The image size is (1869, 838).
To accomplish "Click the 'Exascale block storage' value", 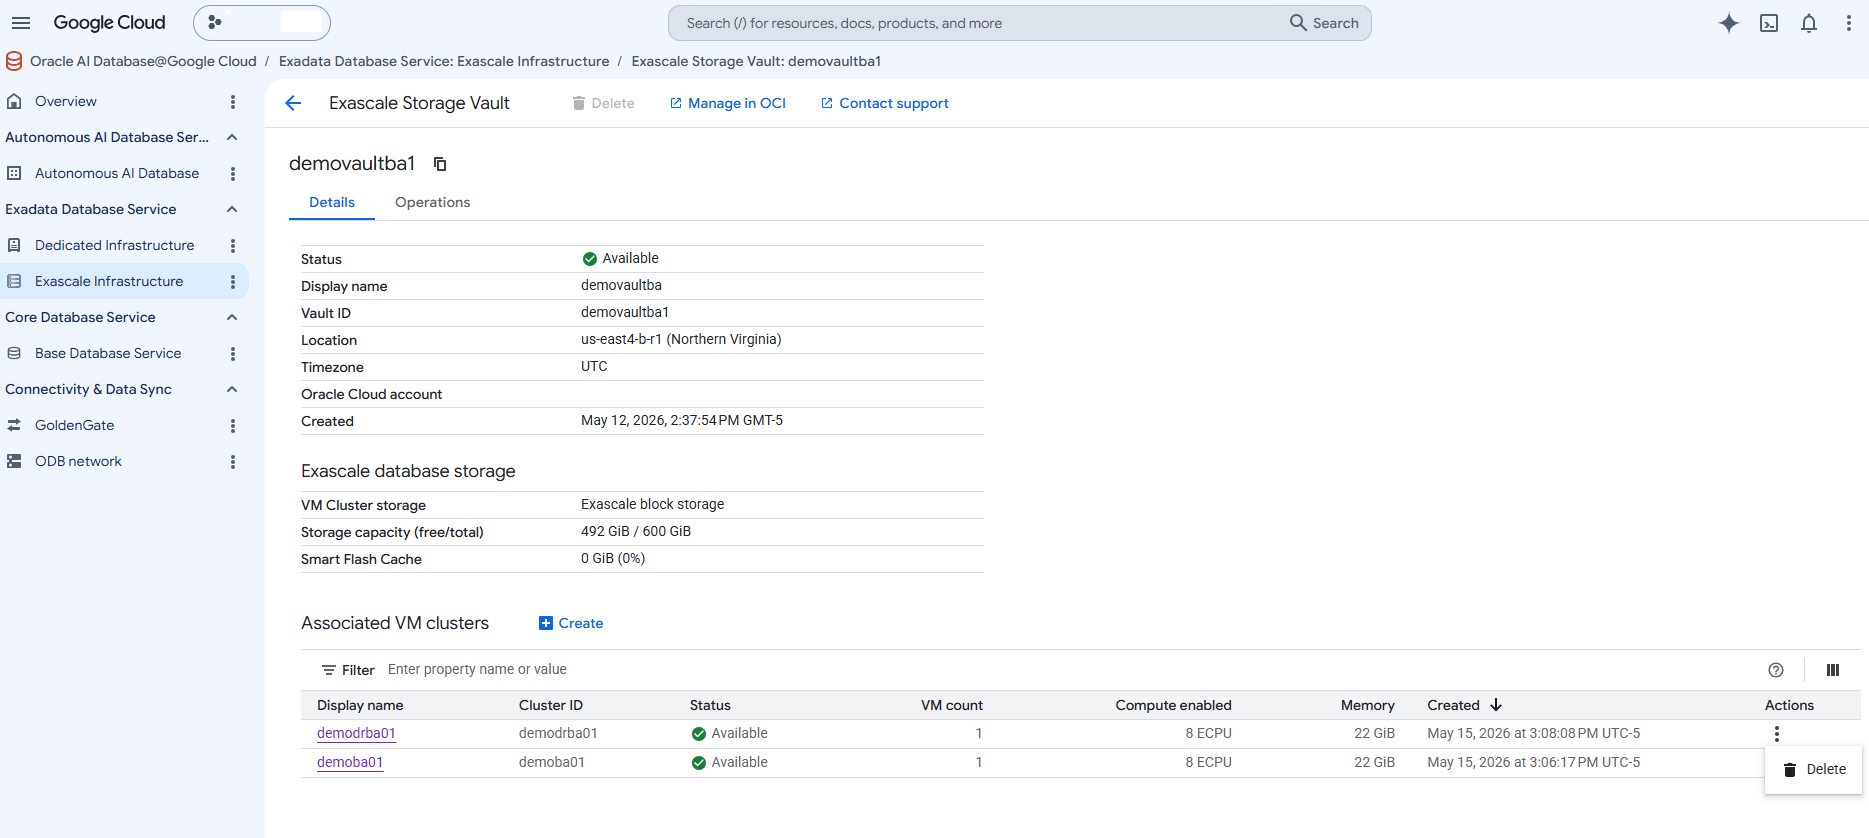I will point(652,504).
